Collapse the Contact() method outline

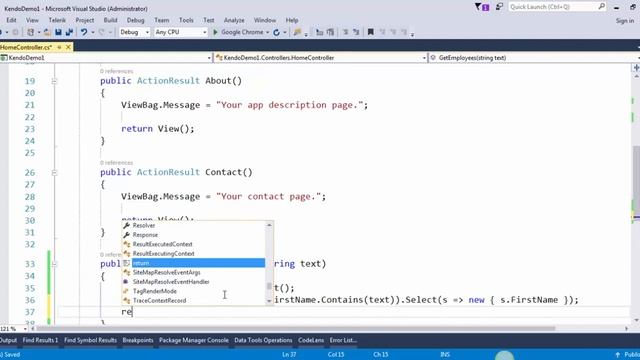point(54,173)
